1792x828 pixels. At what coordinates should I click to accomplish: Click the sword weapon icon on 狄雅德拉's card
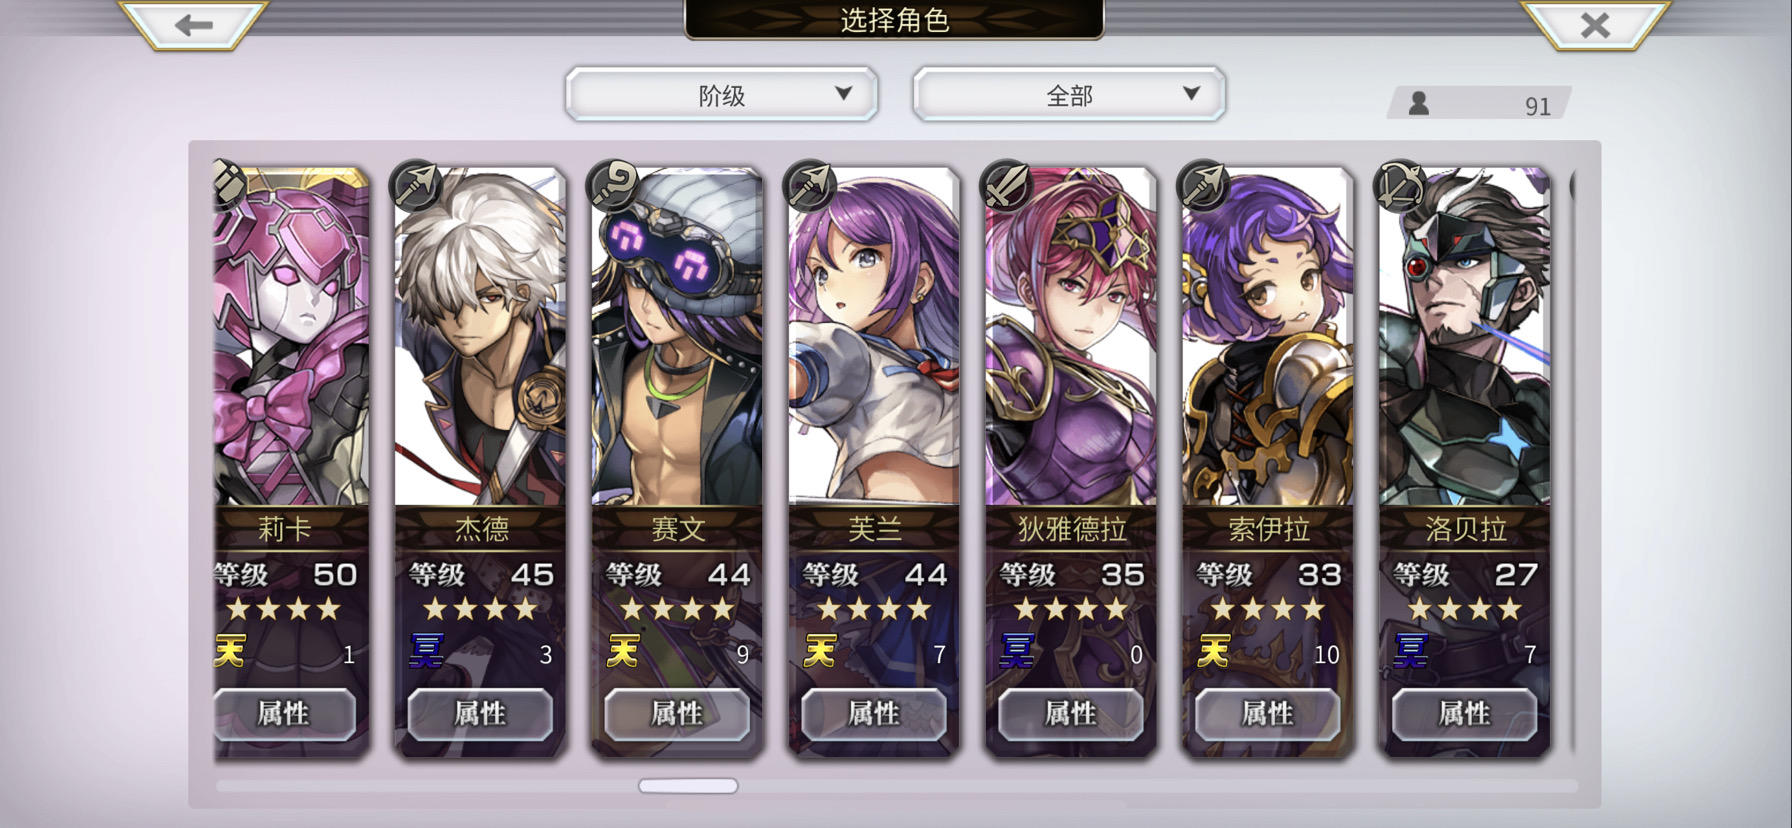(x=1005, y=185)
